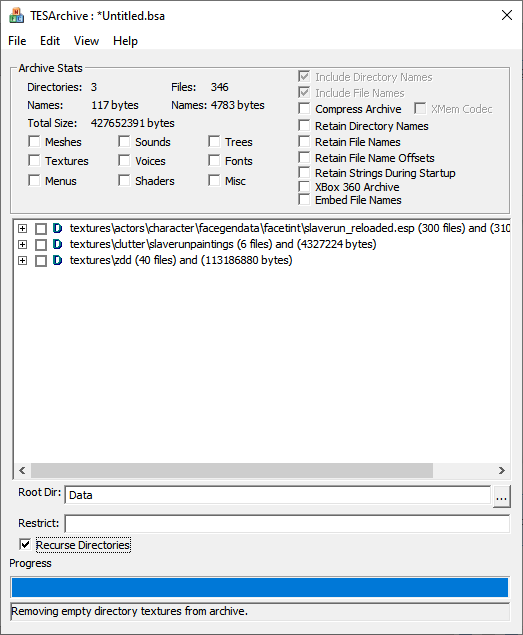Expand the facetint slaverun_reloaded.esp directory node
The height and width of the screenshot is (635, 523).
[23, 229]
